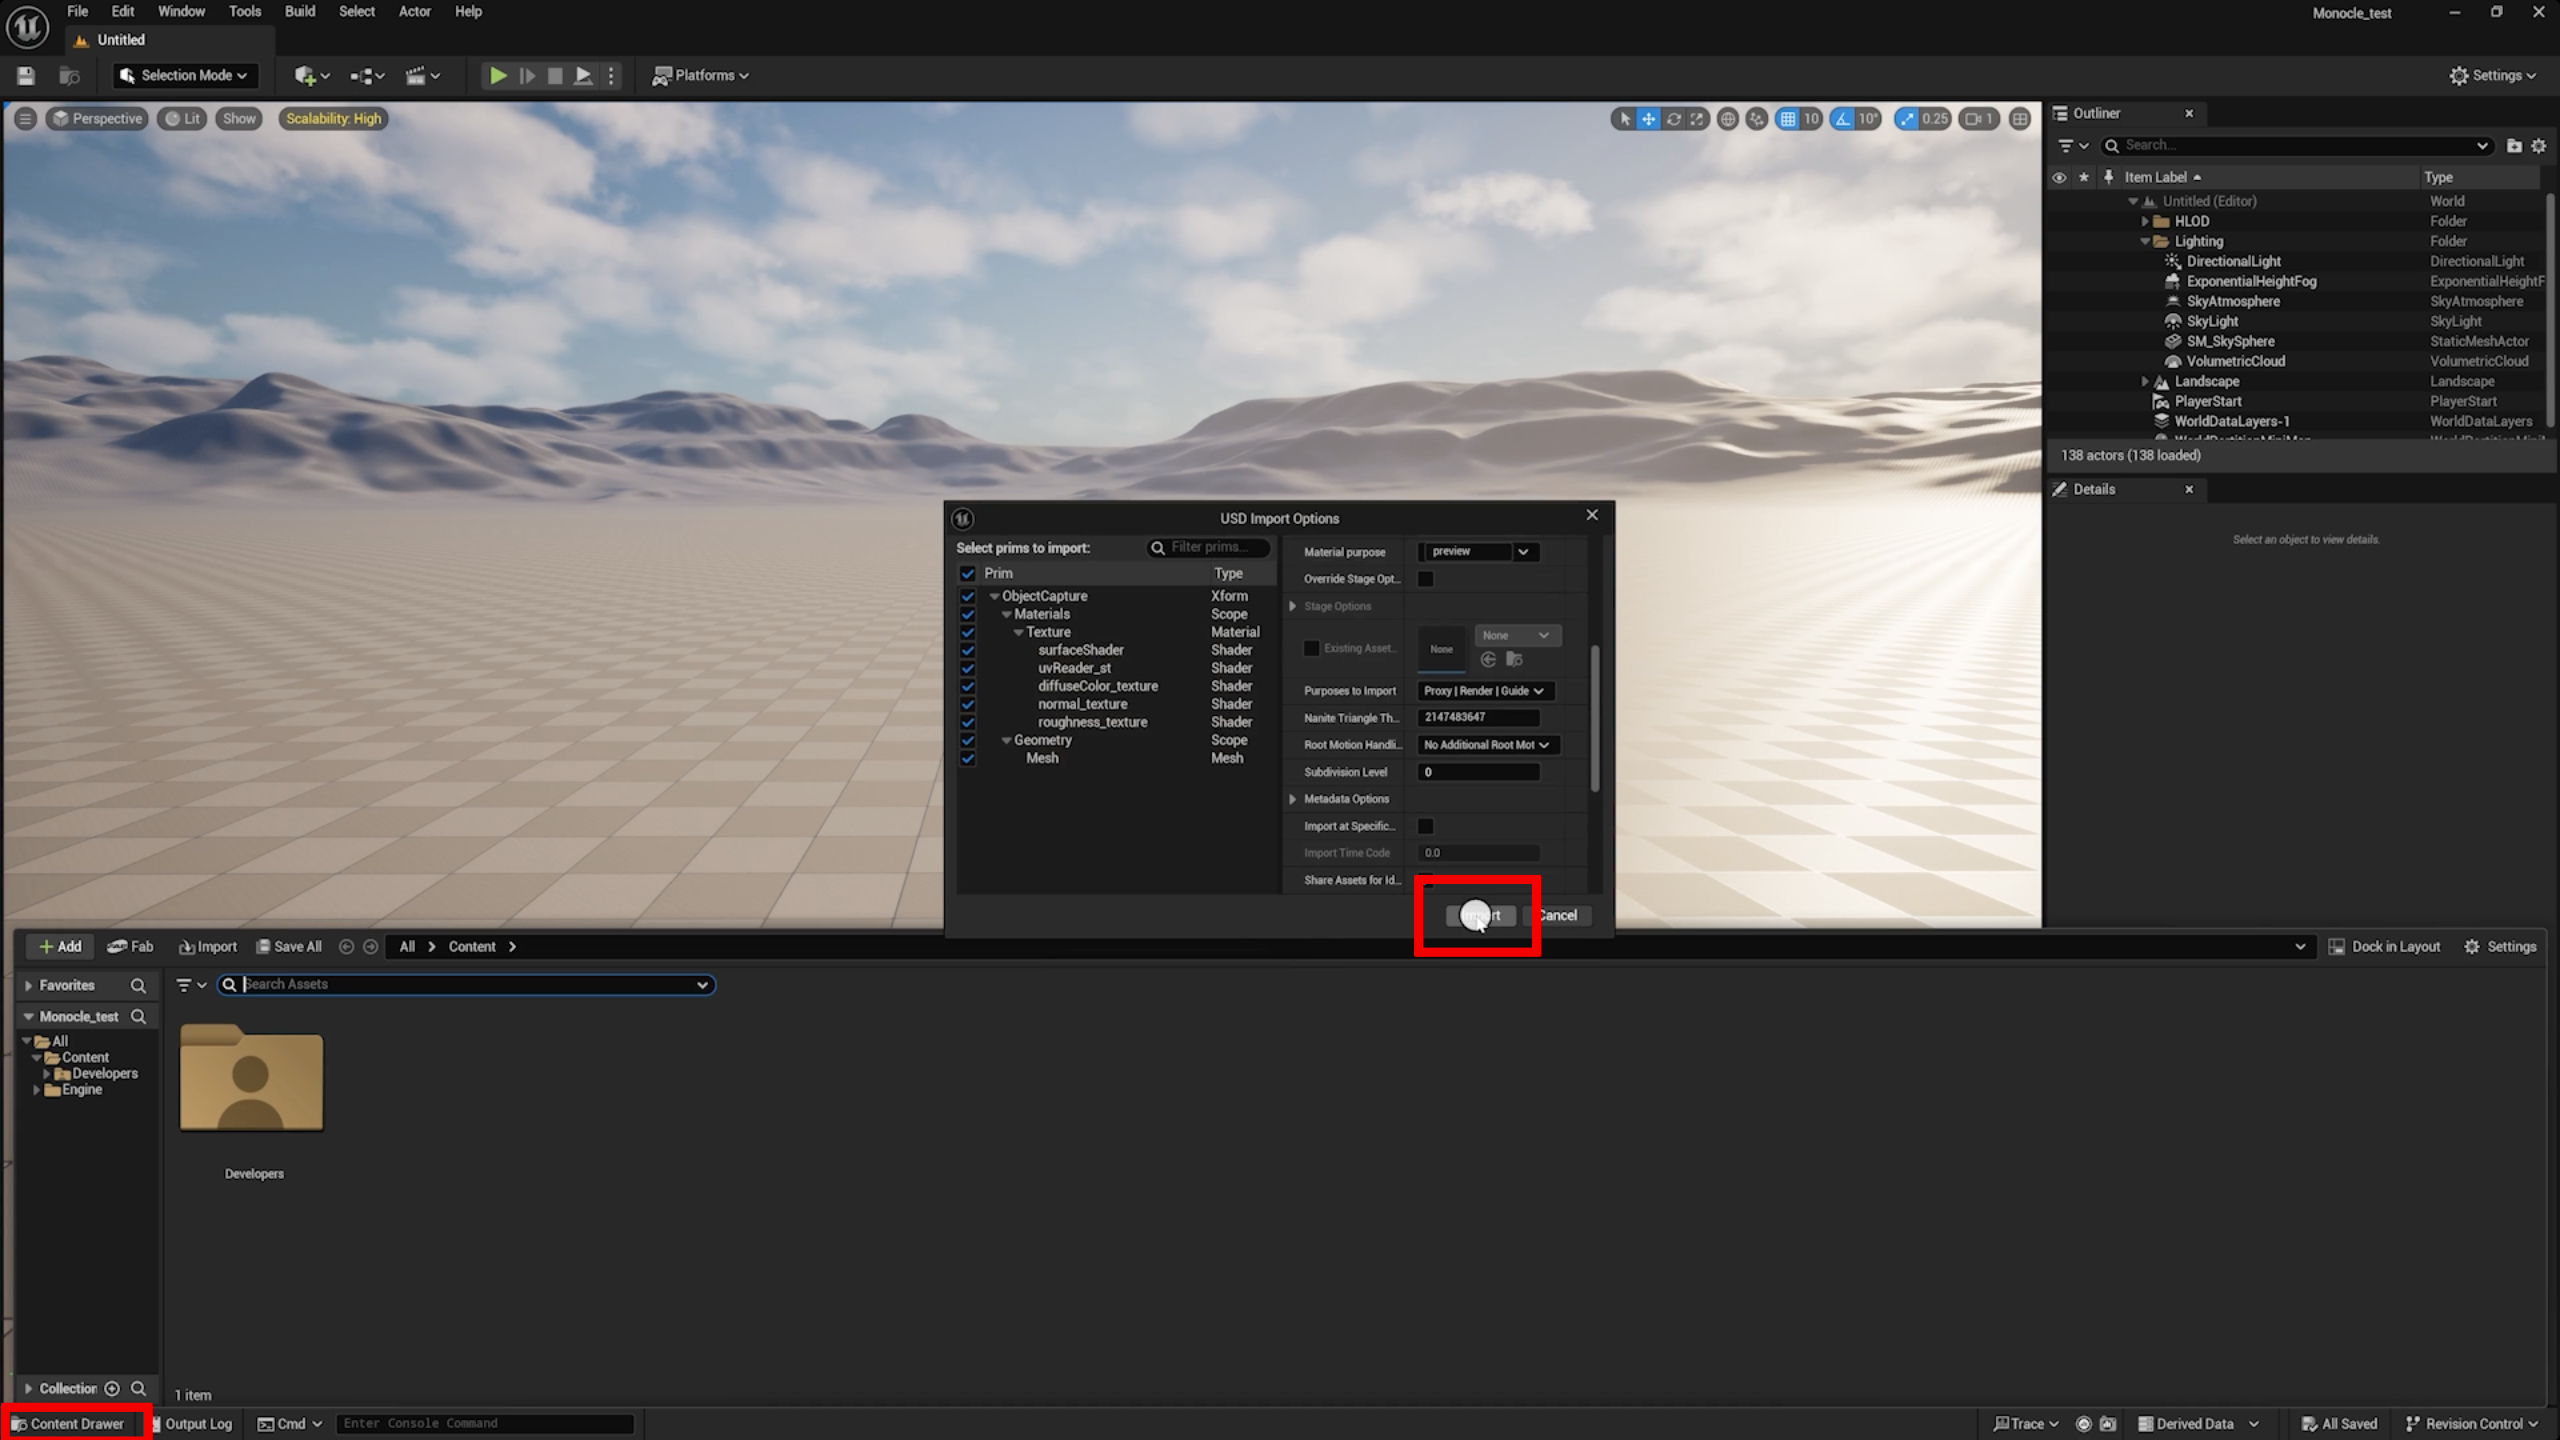Open the Add Actor cube icon
2560x1440 pixels.
coord(307,75)
